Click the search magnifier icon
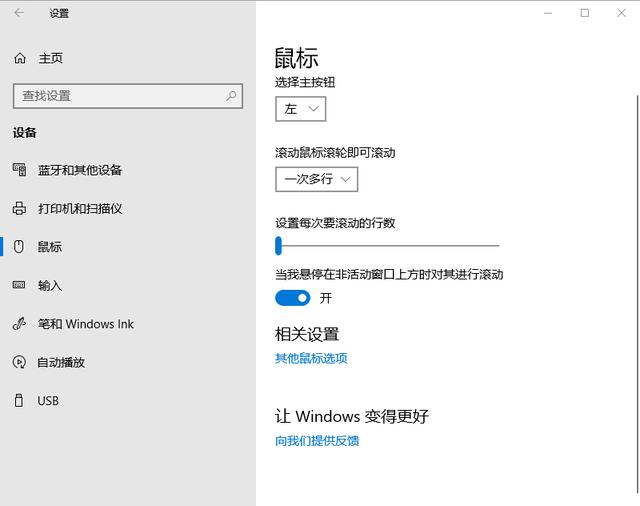Image resolution: width=640 pixels, height=506 pixels. pyautogui.click(x=231, y=96)
